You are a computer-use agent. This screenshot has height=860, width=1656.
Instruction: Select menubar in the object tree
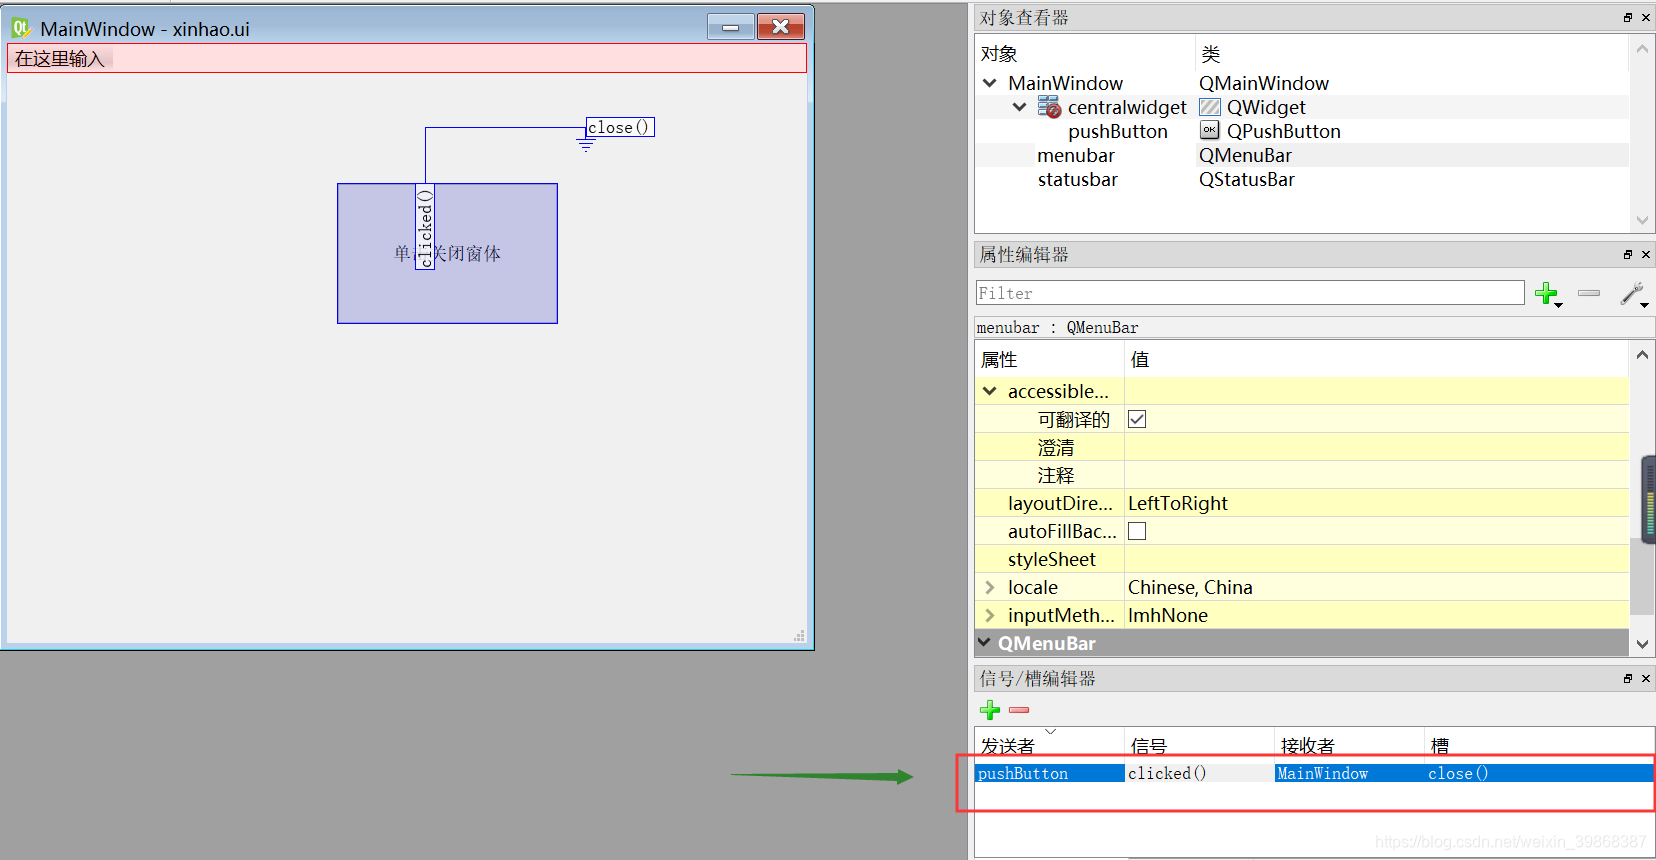pyautogui.click(x=1076, y=155)
